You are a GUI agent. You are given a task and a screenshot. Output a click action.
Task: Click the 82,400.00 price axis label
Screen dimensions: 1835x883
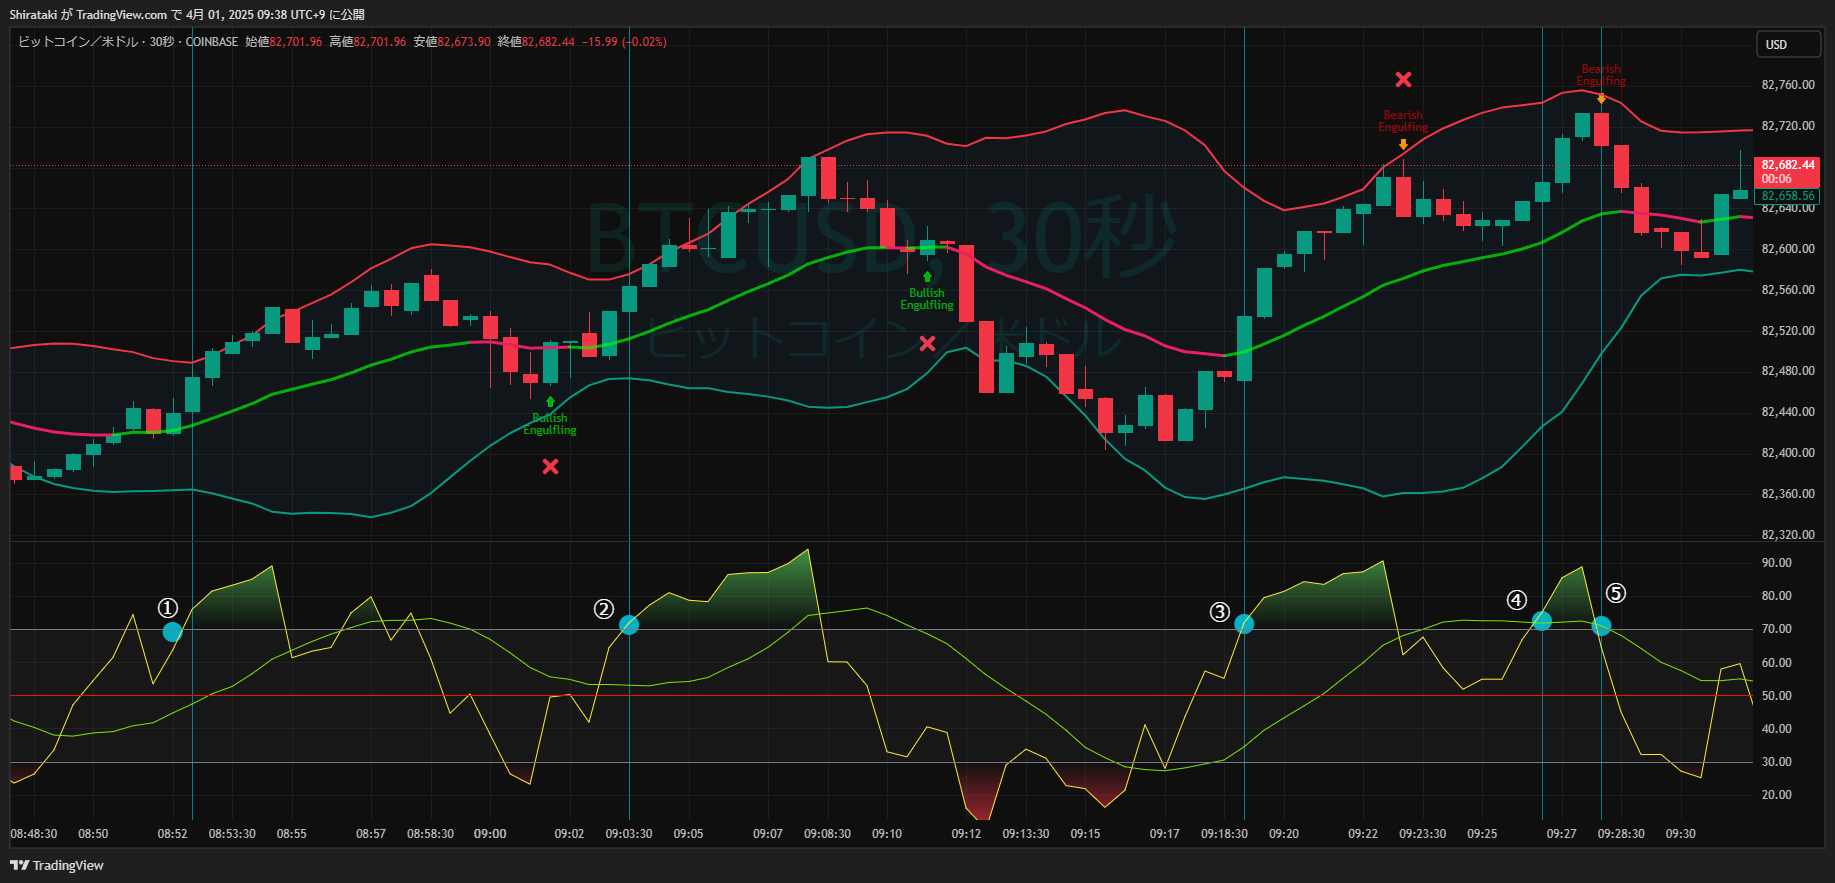click(1788, 453)
